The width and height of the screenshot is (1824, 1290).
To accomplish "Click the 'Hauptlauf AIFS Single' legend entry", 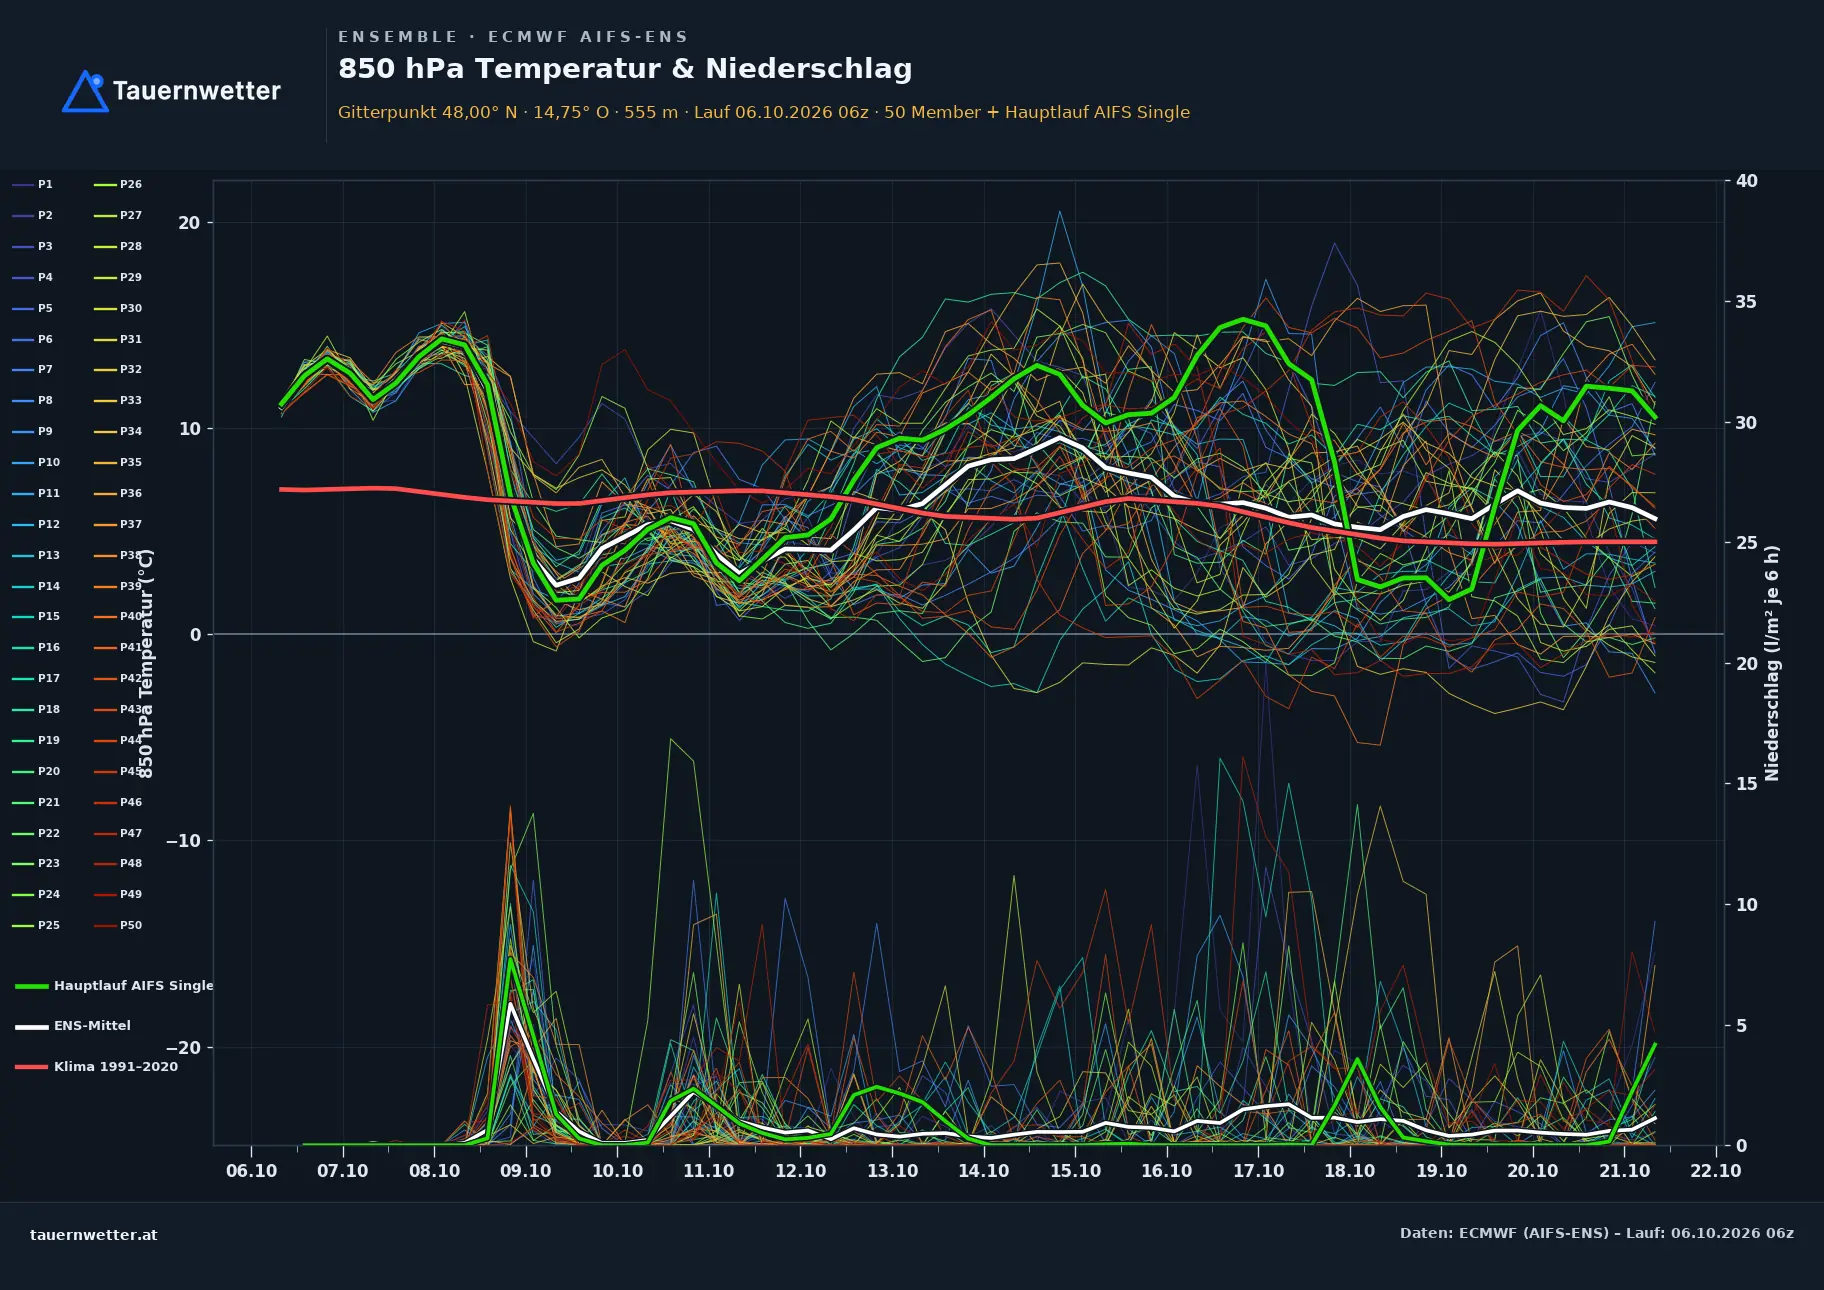I will [114, 985].
